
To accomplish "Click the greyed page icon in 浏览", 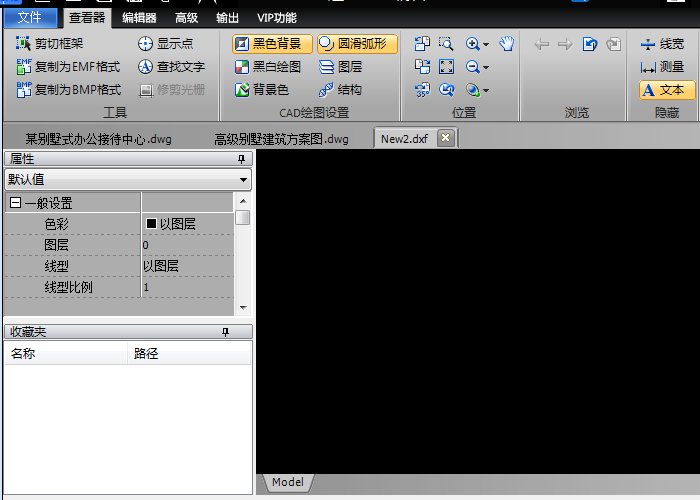I will tap(614, 44).
